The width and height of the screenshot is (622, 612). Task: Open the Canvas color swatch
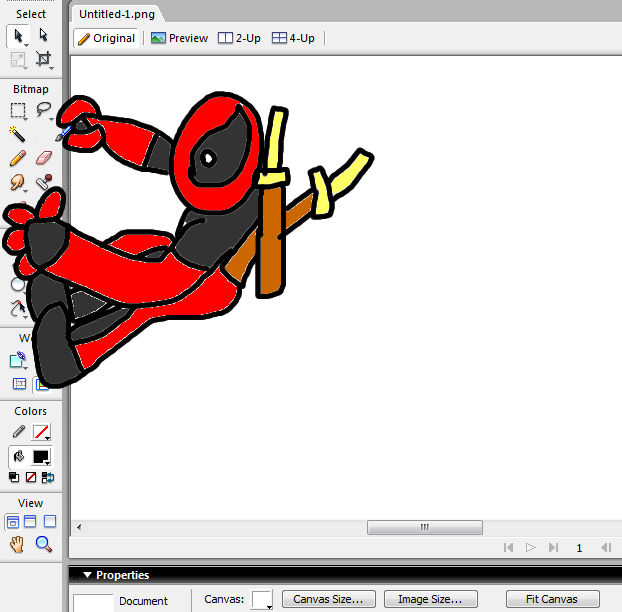point(262,599)
